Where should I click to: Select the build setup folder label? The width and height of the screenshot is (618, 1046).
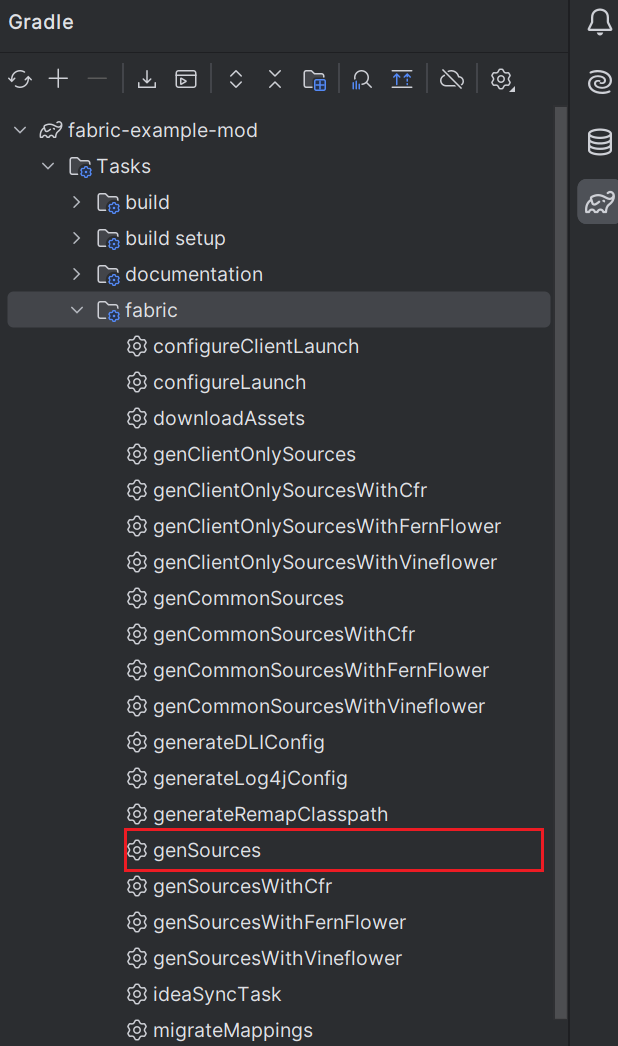(176, 238)
